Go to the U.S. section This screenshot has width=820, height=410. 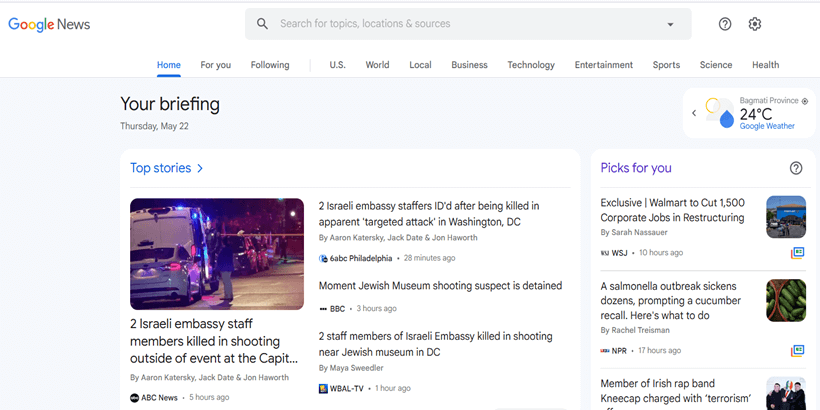click(x=337, y=65)
